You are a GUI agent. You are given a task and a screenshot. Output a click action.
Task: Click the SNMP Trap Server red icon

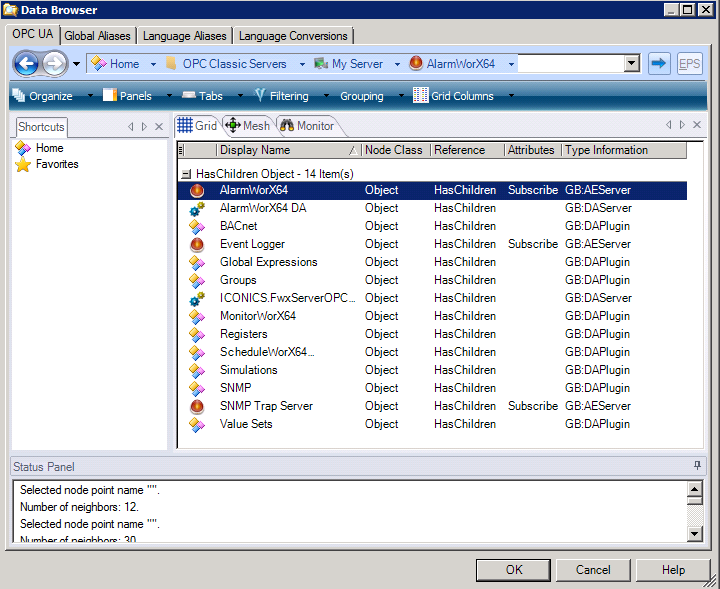(x=197, y=406)
